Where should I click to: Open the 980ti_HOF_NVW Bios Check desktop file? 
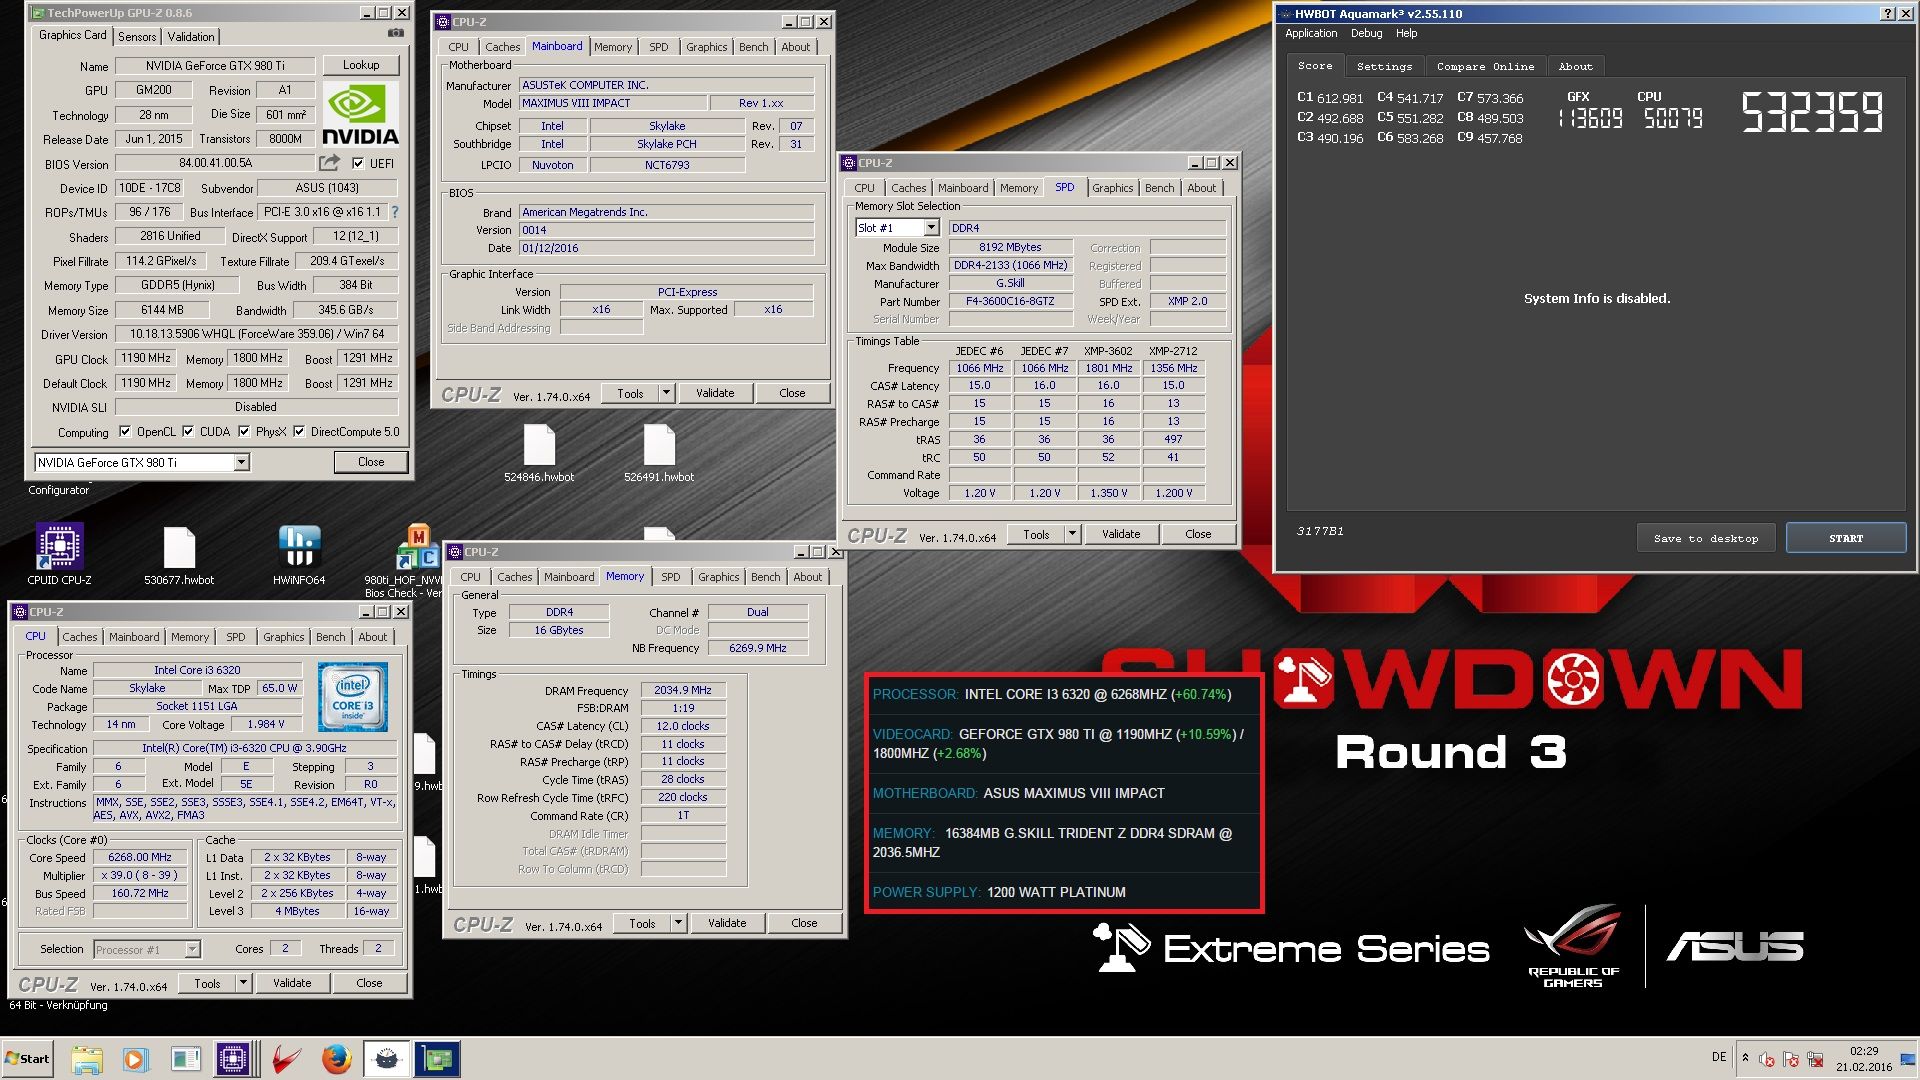[x=418, y=560]
